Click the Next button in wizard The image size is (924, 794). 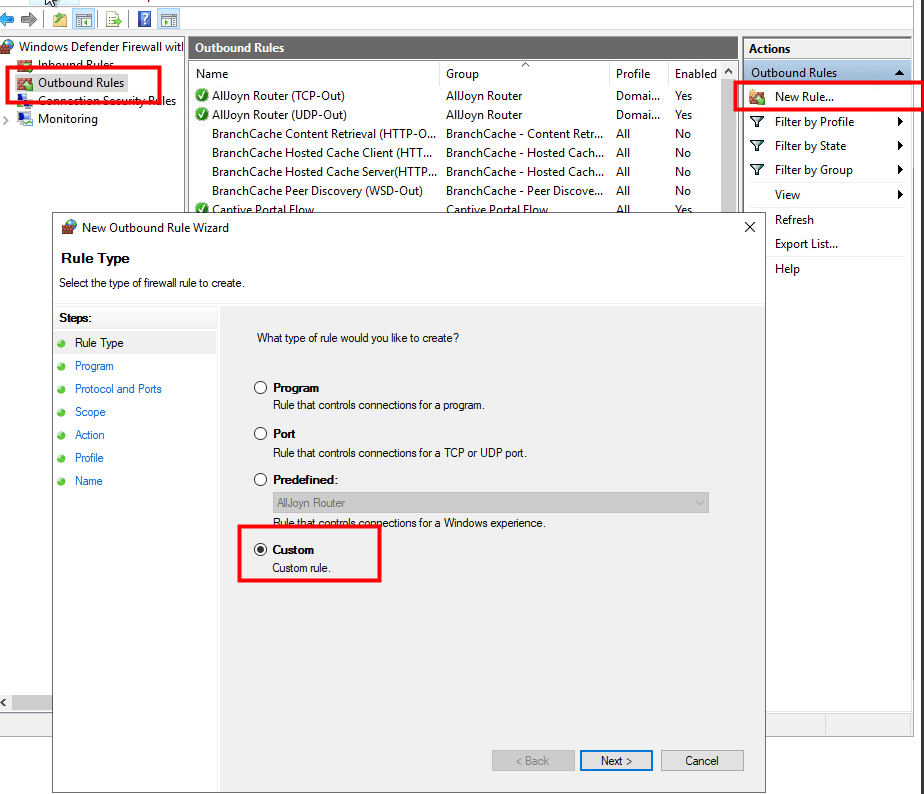[x=616, y=761]
